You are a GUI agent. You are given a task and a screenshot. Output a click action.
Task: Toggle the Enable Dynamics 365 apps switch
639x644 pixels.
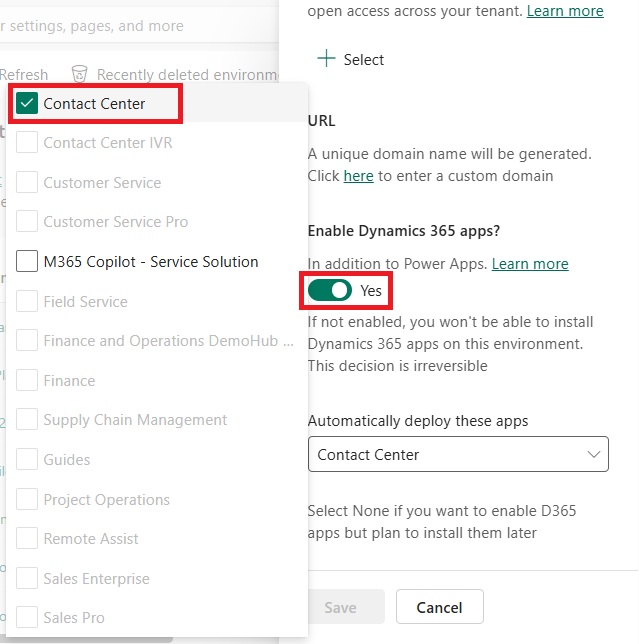click(330, 290)
